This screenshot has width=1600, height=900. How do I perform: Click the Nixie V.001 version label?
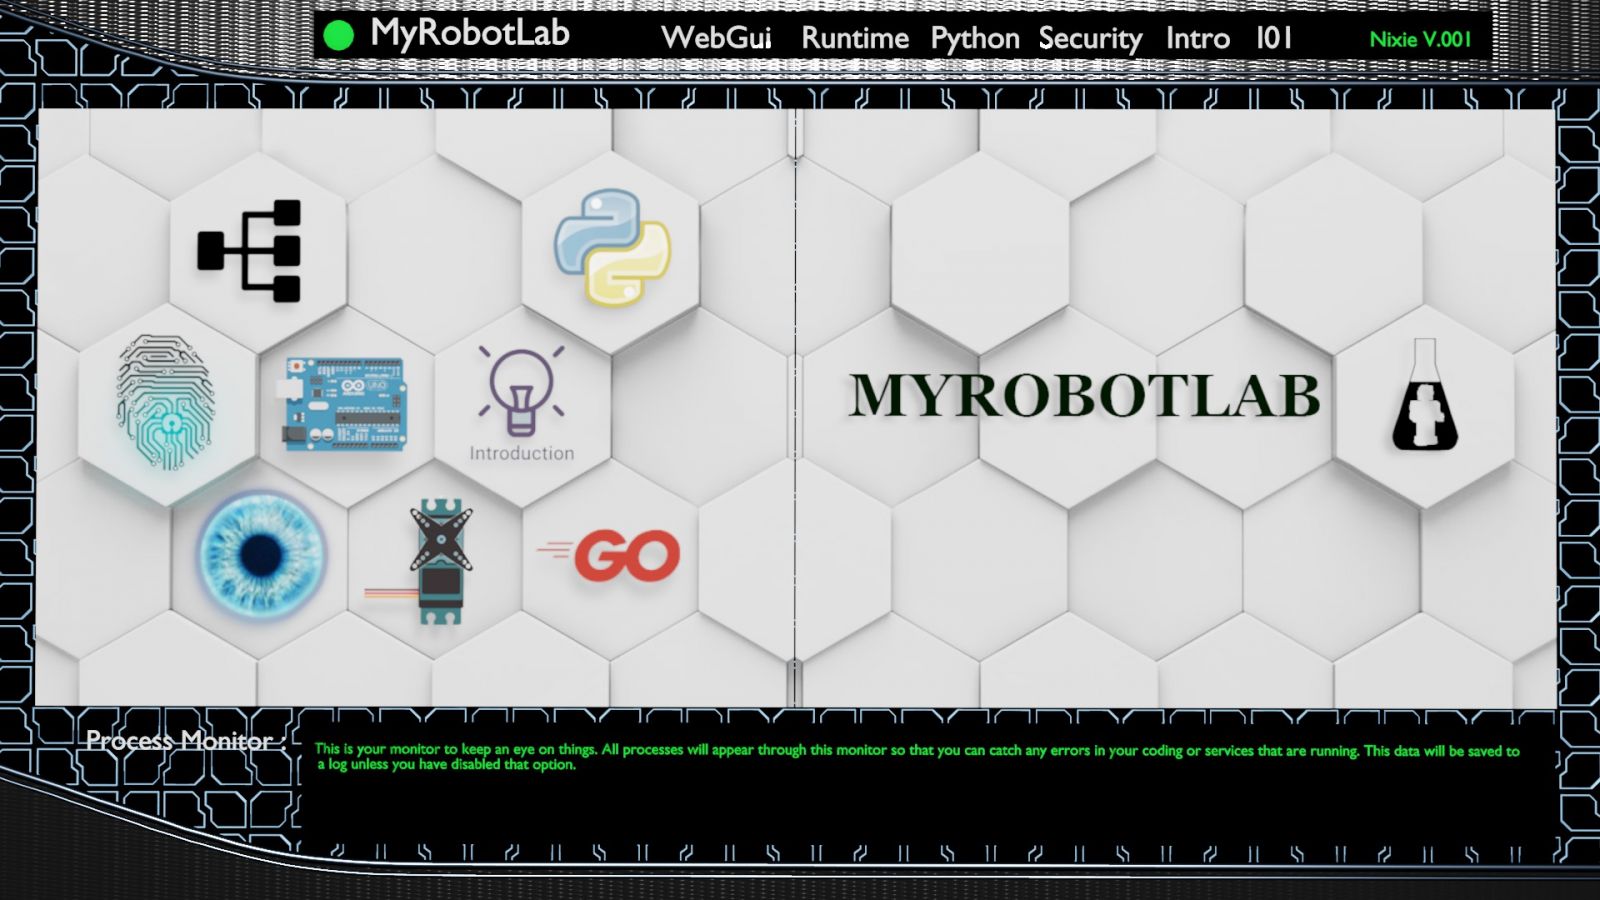point(1420,39)
